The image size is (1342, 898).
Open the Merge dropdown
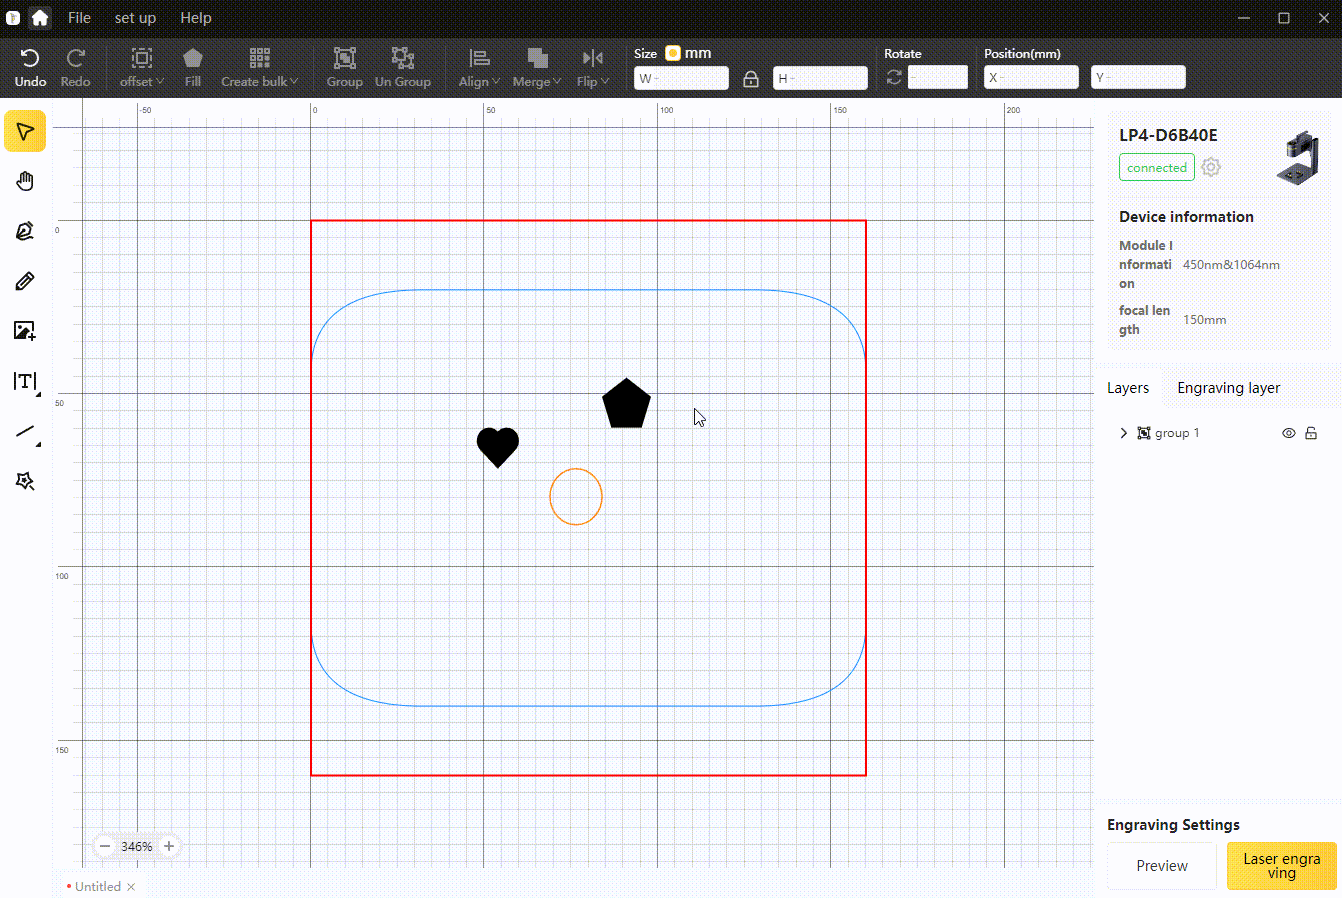pos(537,67)
